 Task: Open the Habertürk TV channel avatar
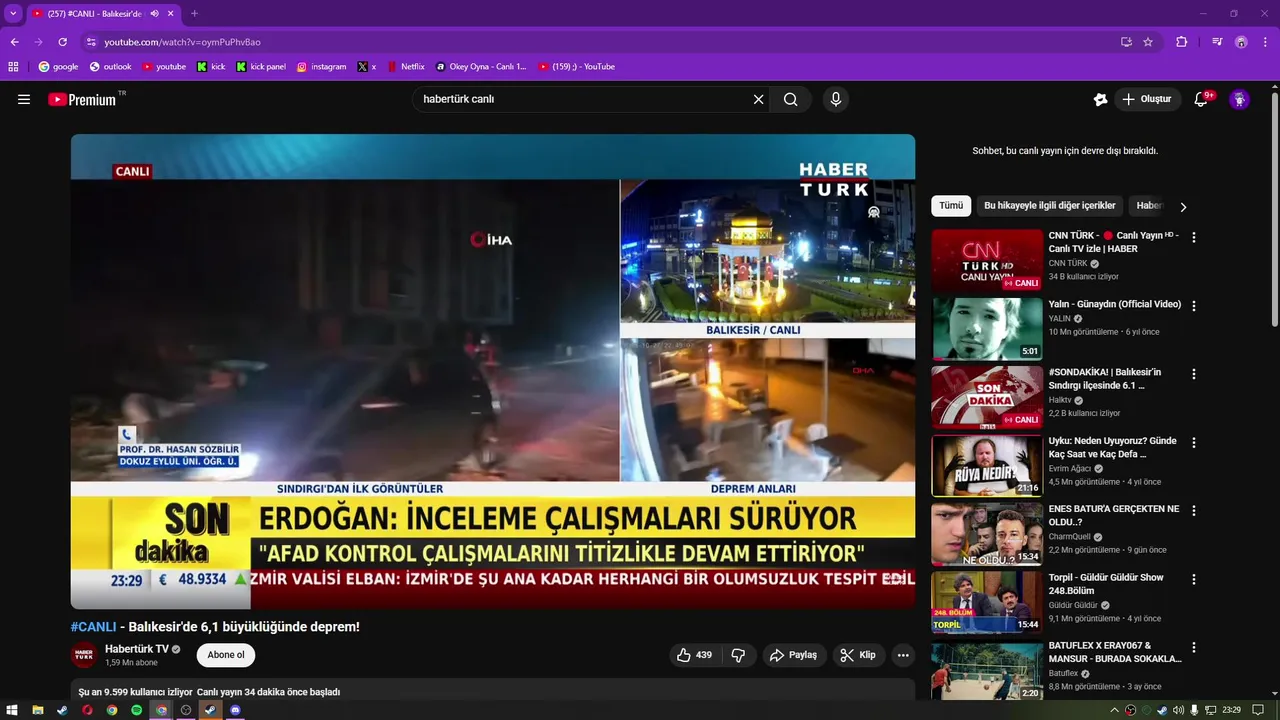pyautogui.click(x=84, y=655)
